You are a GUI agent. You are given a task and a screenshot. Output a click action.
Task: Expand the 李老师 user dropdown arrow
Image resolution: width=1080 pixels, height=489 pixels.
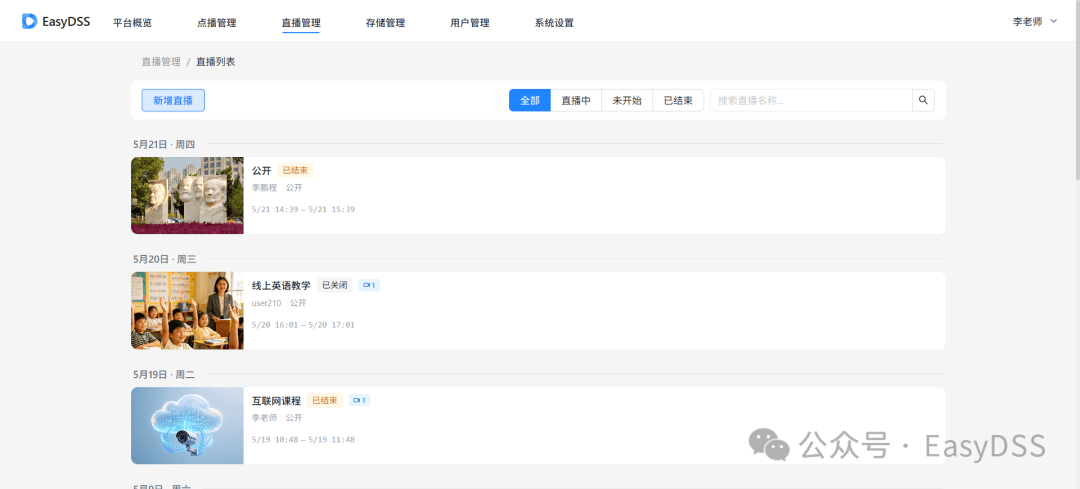pos(1053,21)
